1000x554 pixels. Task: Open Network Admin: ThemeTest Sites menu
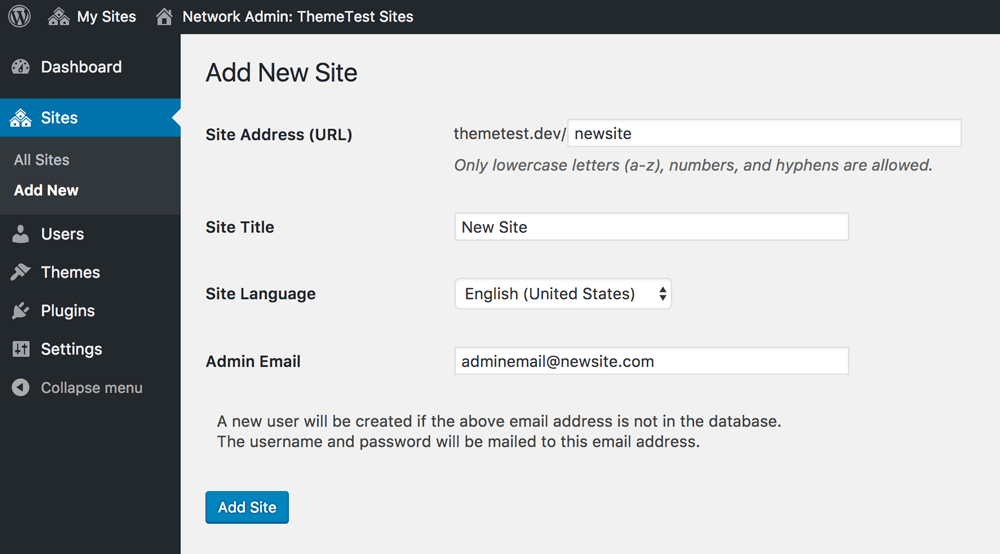(284, 17)
